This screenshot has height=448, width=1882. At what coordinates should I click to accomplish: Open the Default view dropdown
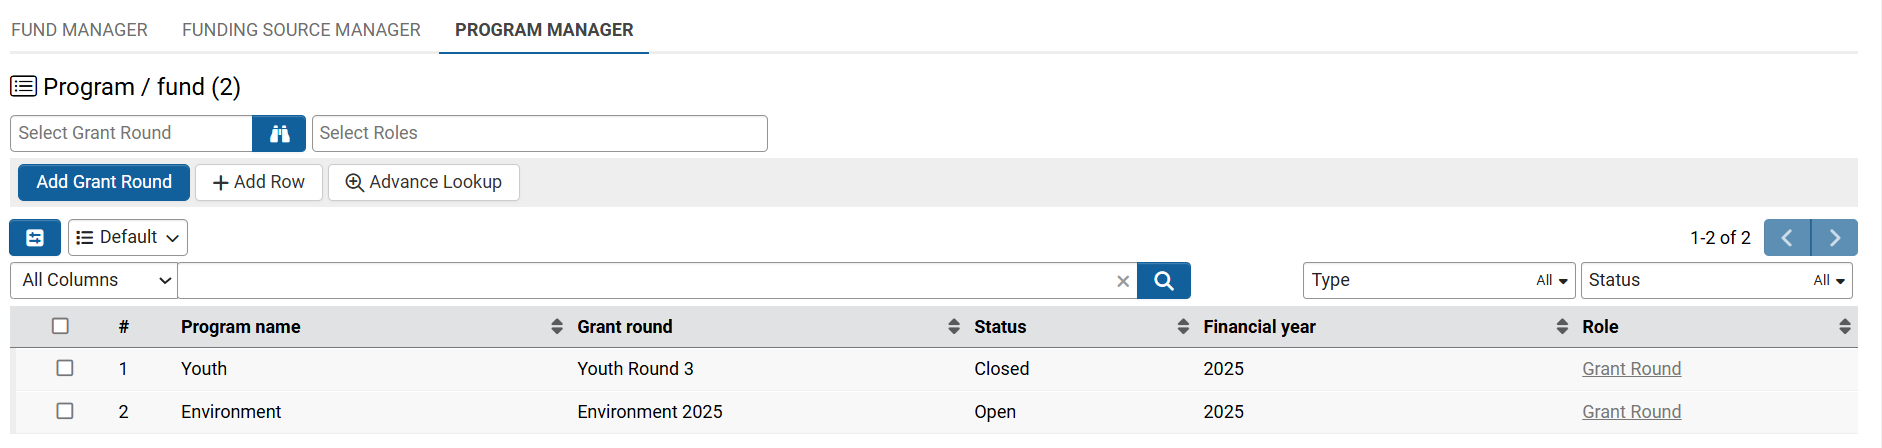point(128,238)
